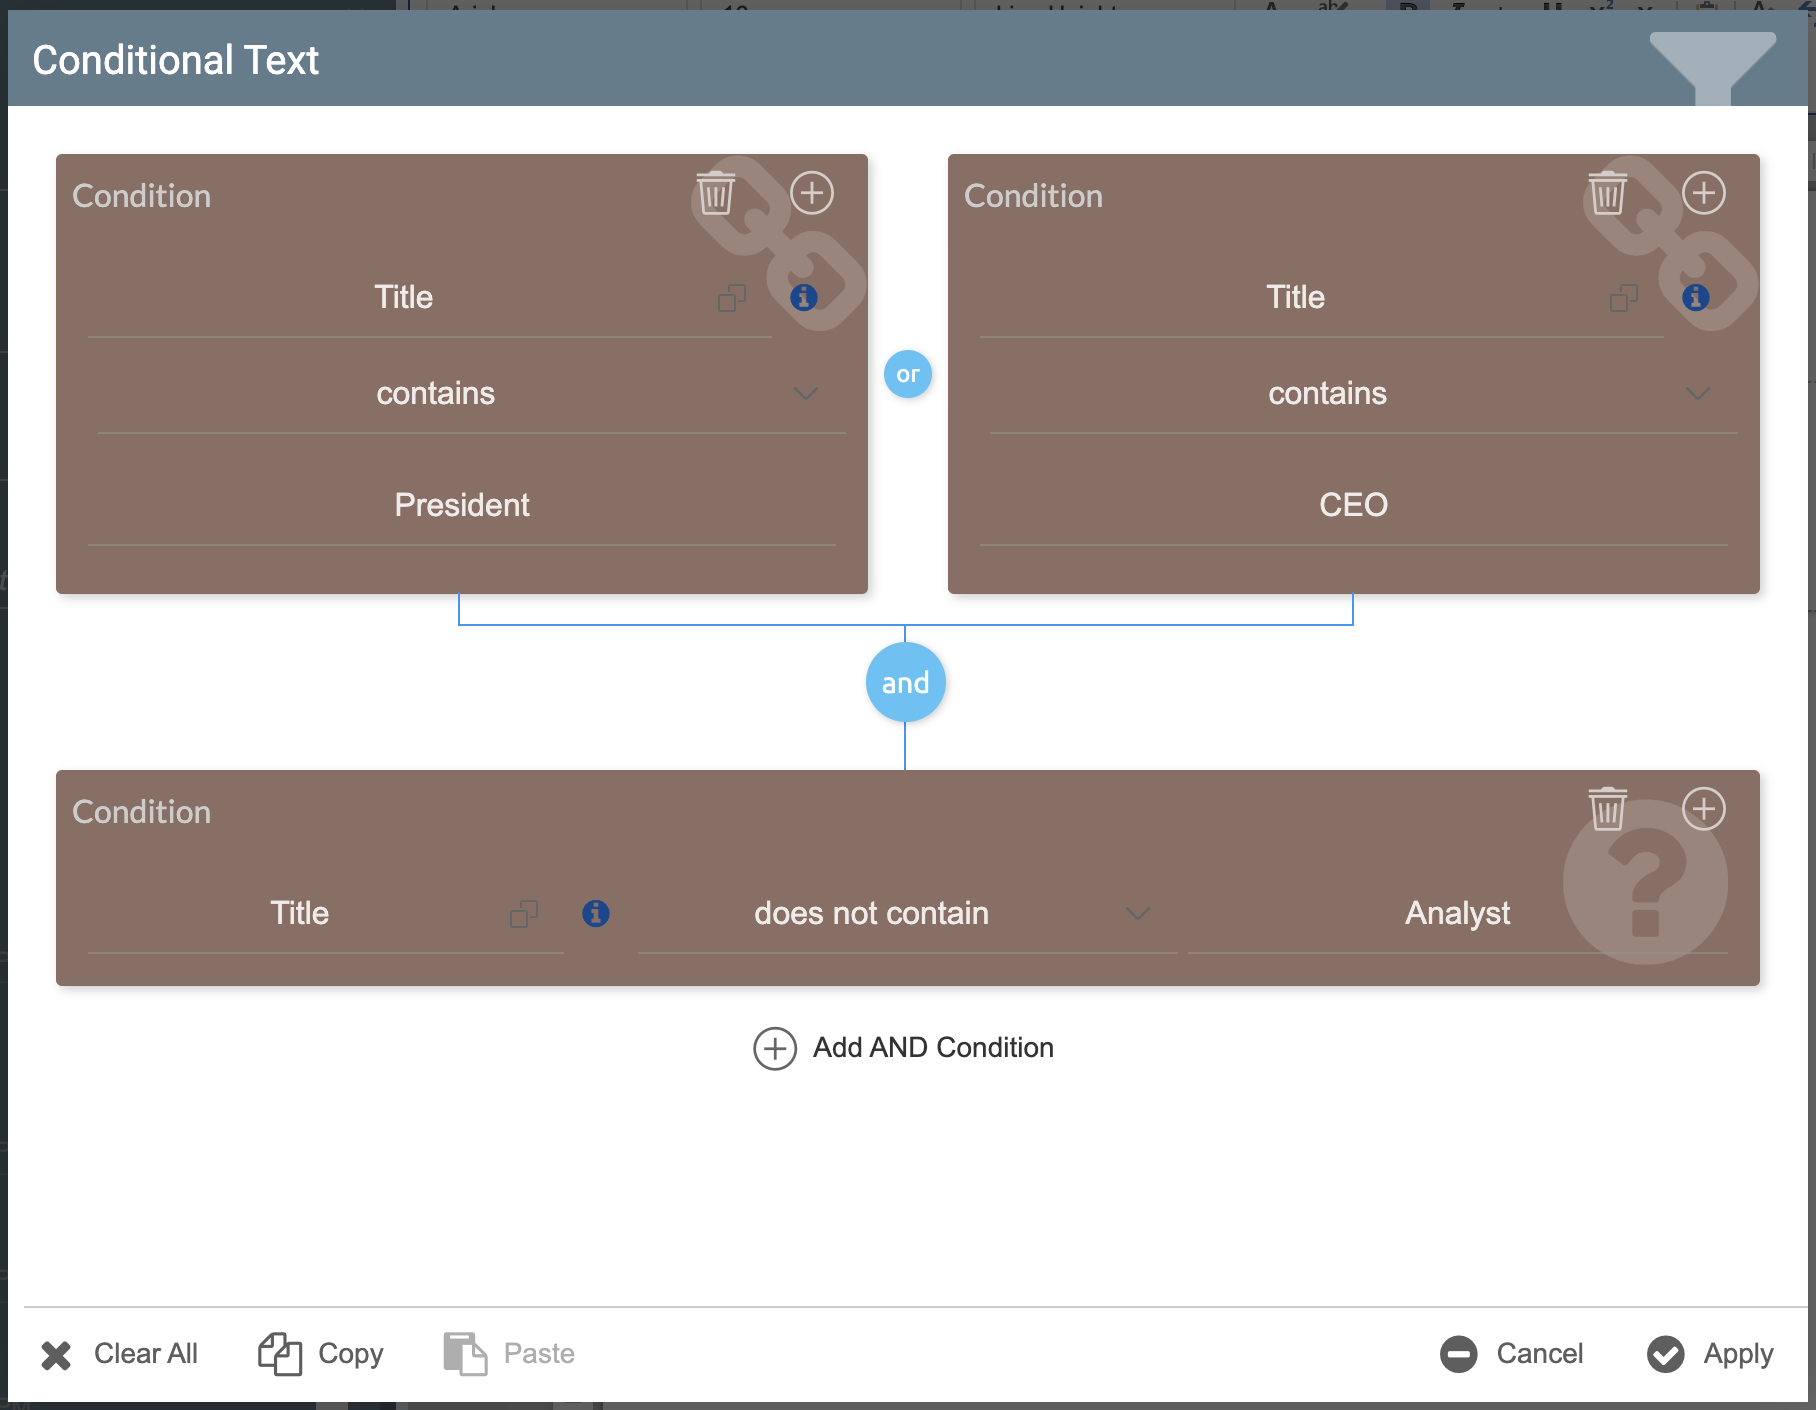1816x1410 pixels.
Task: Expand the 'contains' dropdown in the CEO condition
Action: click(x=1697, y=393)
